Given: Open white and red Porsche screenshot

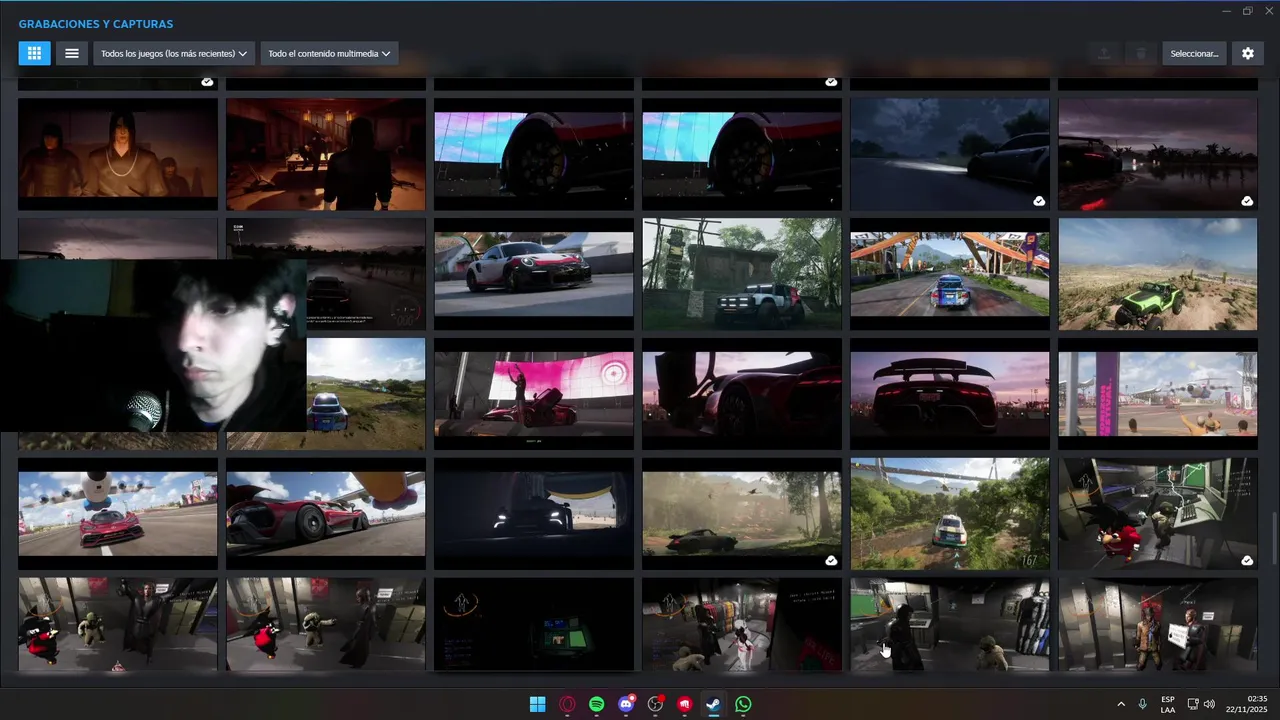Looking at the screenshot, I should pyautogui.click(x=534, y=274).
